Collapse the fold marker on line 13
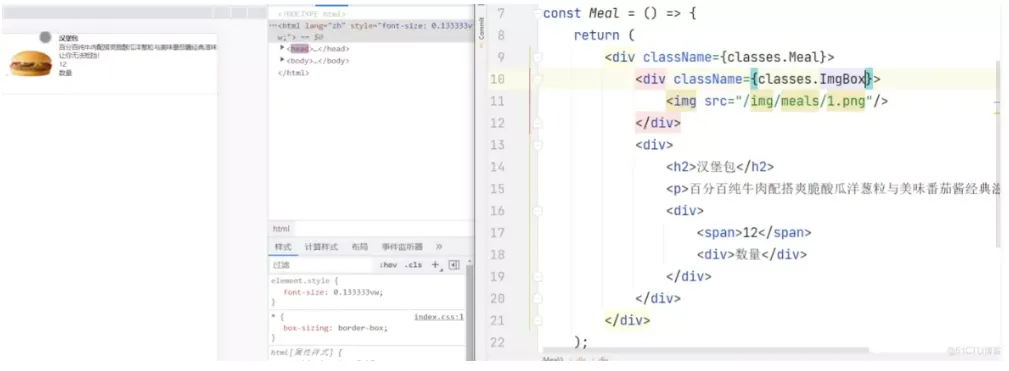1009x371 pixels. pos(538,145)
